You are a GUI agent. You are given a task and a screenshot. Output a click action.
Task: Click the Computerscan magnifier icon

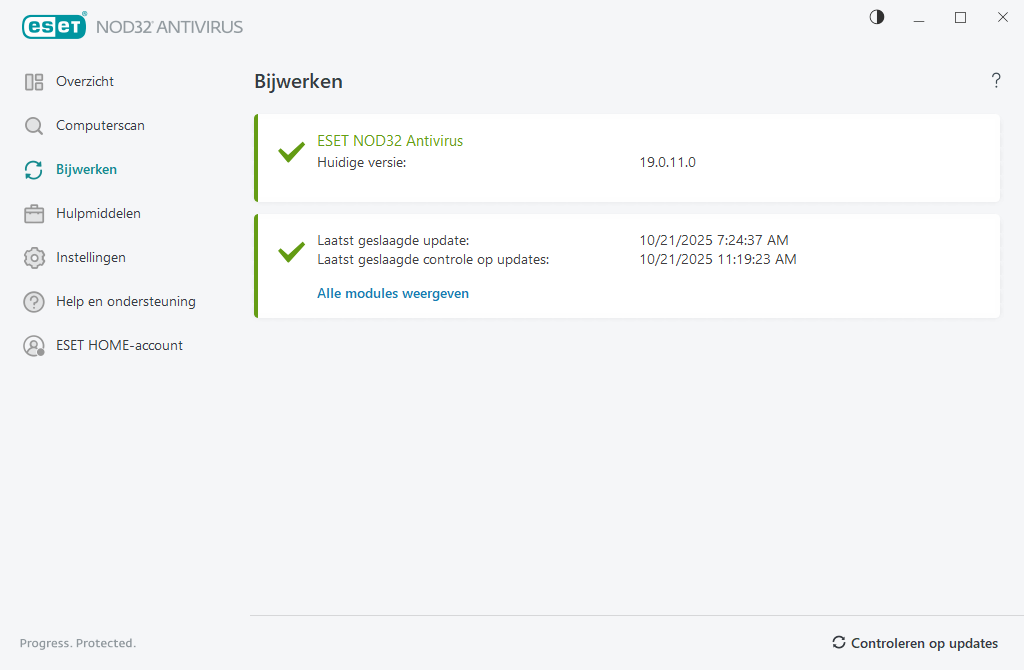click(34, 126)
